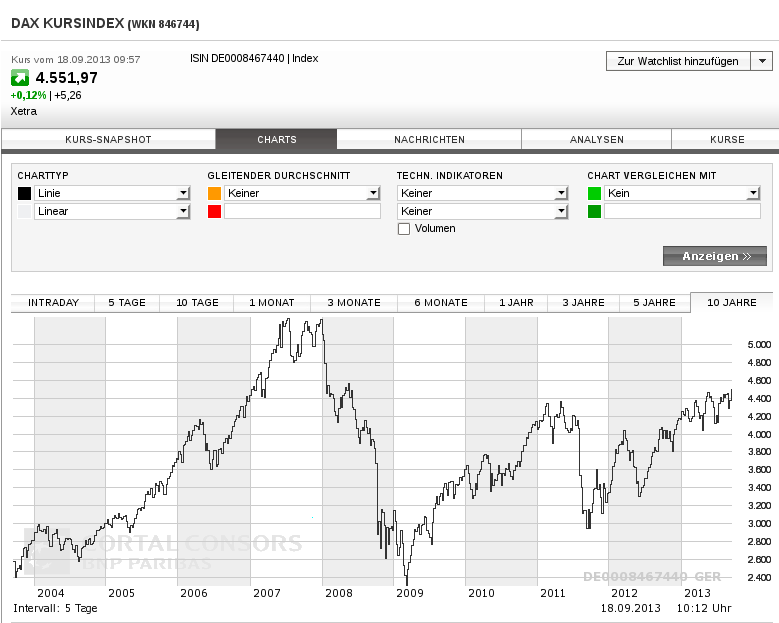Open the Nachrichten tab
The width and height of the screenshot is (779, 623).
pos(429,140)
